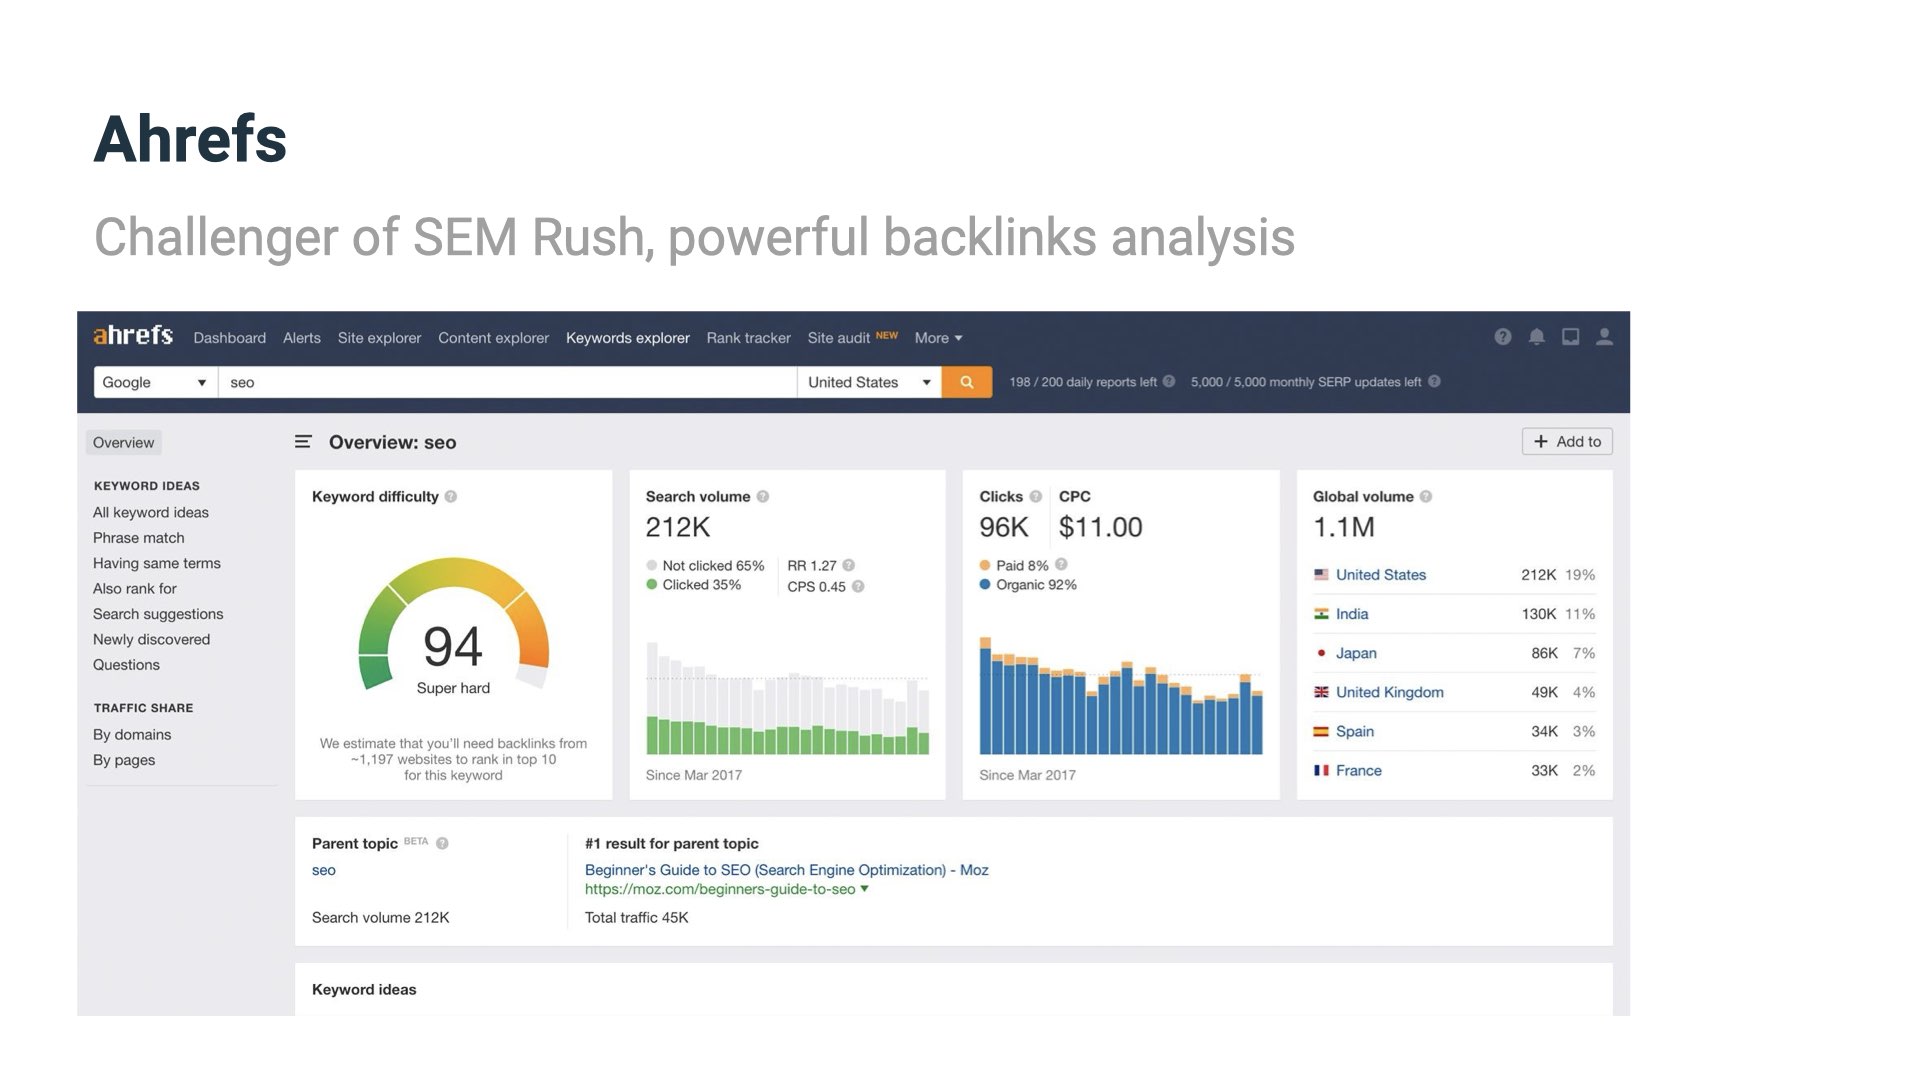Click the Japan flag icon

[1321, 653]
